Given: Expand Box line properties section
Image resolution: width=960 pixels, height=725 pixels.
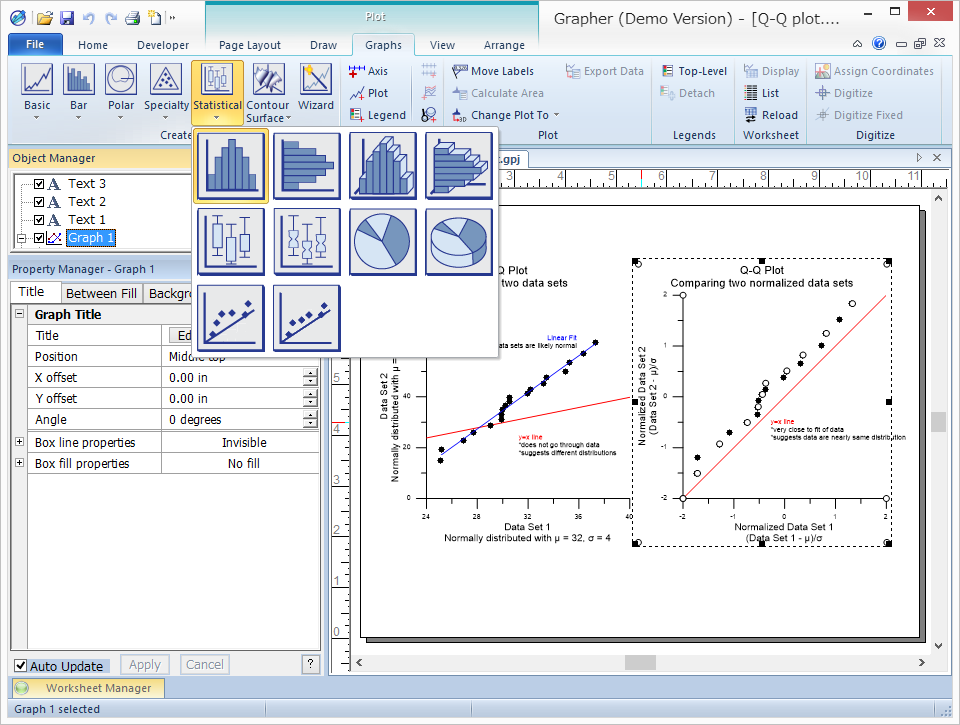Looking at the screenshot, I should 20,442.
